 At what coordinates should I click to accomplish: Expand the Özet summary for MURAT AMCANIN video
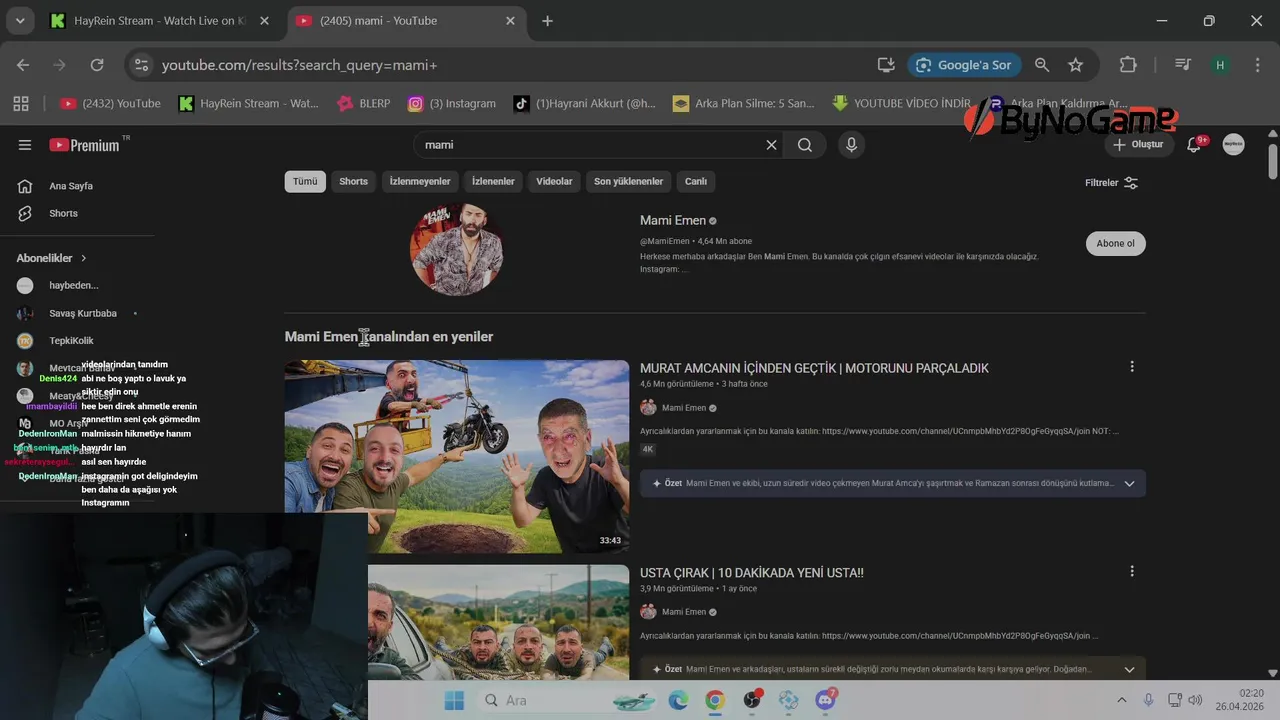tap(1129, 483)
